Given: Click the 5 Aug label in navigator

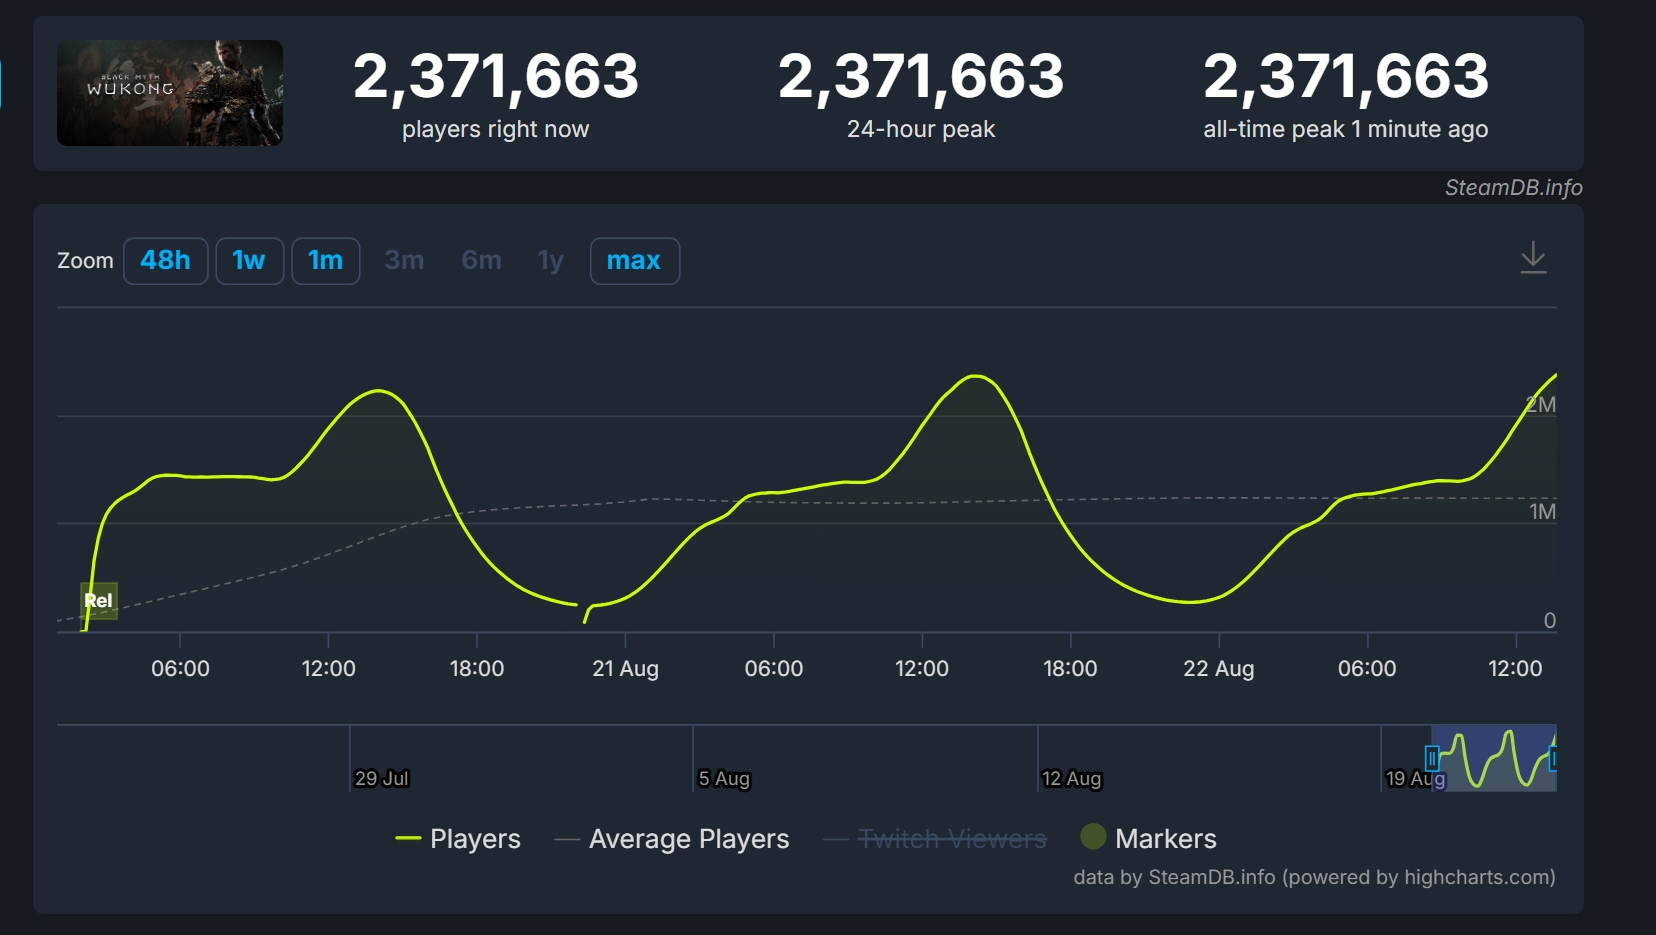Looking at the screenshot, I should (x=724, y=778).
